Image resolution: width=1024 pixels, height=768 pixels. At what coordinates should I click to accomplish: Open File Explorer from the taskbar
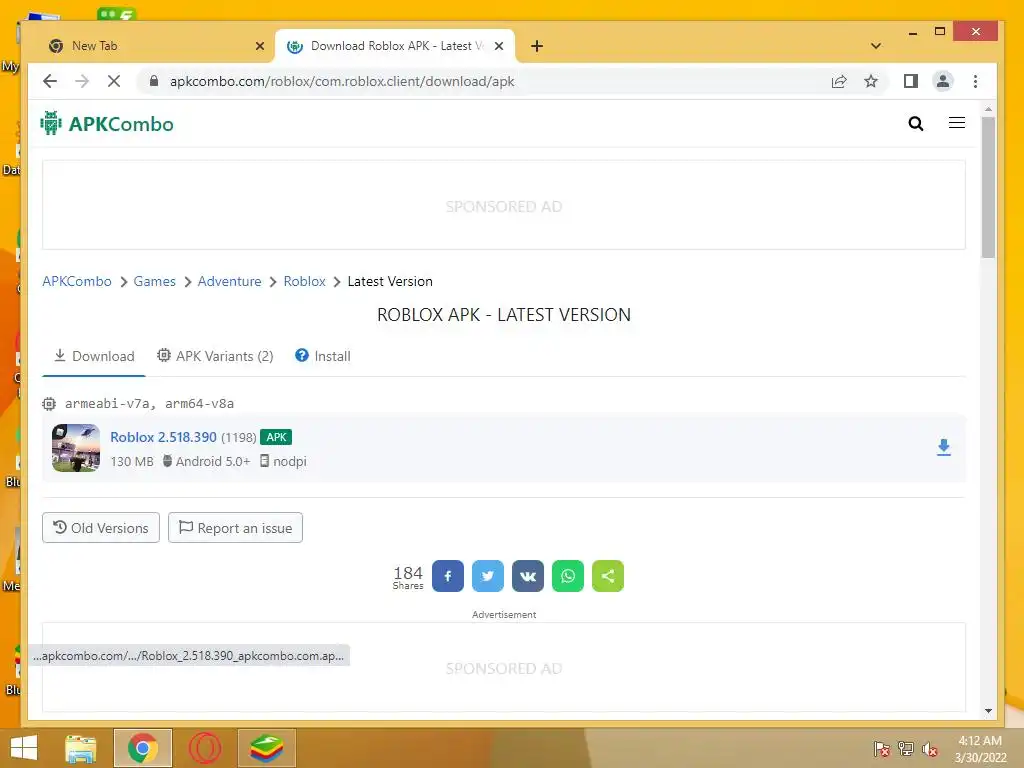coord(81,748)
